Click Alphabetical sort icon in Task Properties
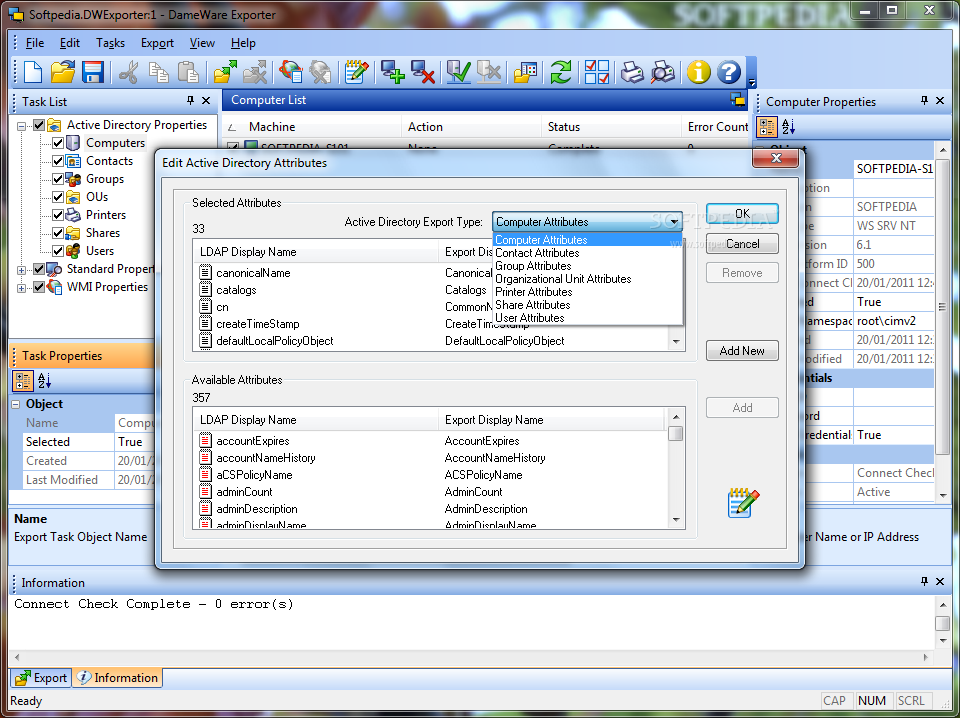Screen dimensions: 960x718 tap(44, 381)
